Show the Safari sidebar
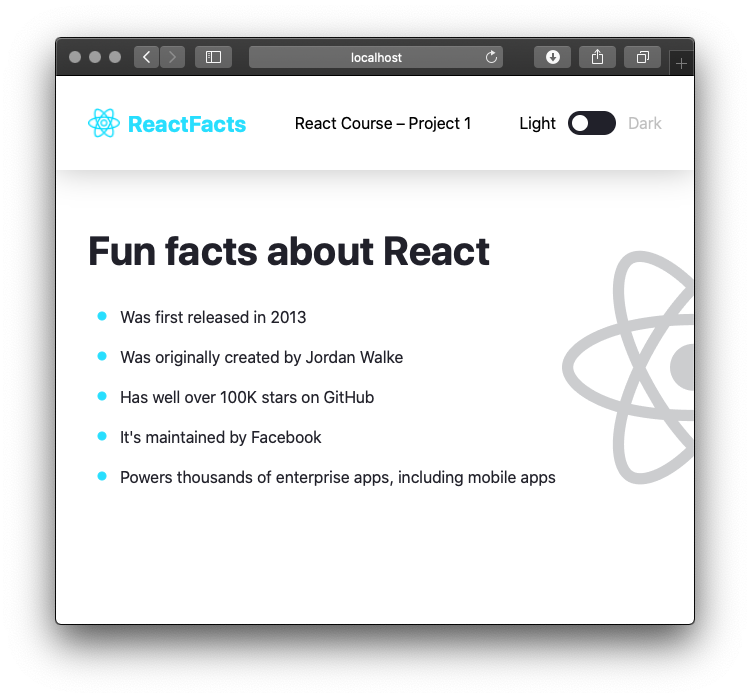Image resolution: width=750 pixels, height=698 pixels. (x=213, y=57)
